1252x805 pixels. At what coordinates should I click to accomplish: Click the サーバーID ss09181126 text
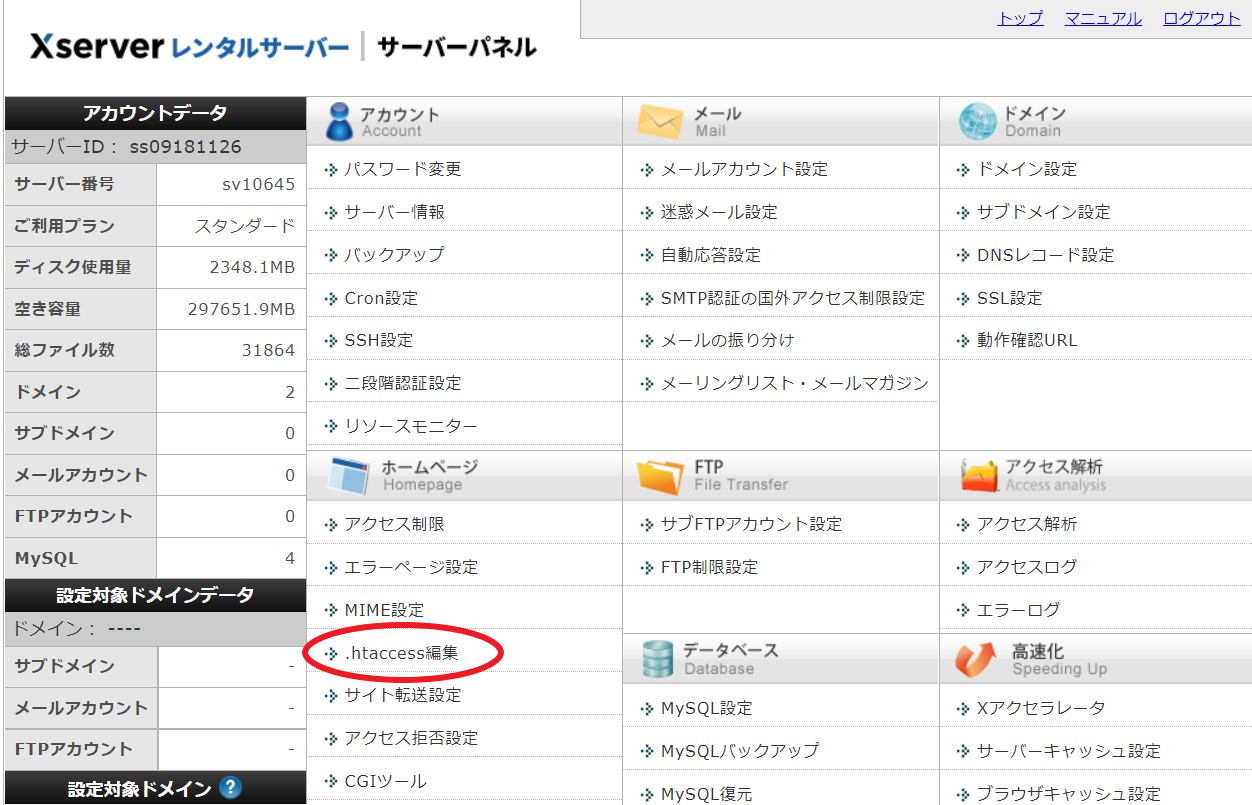(126, 147)
